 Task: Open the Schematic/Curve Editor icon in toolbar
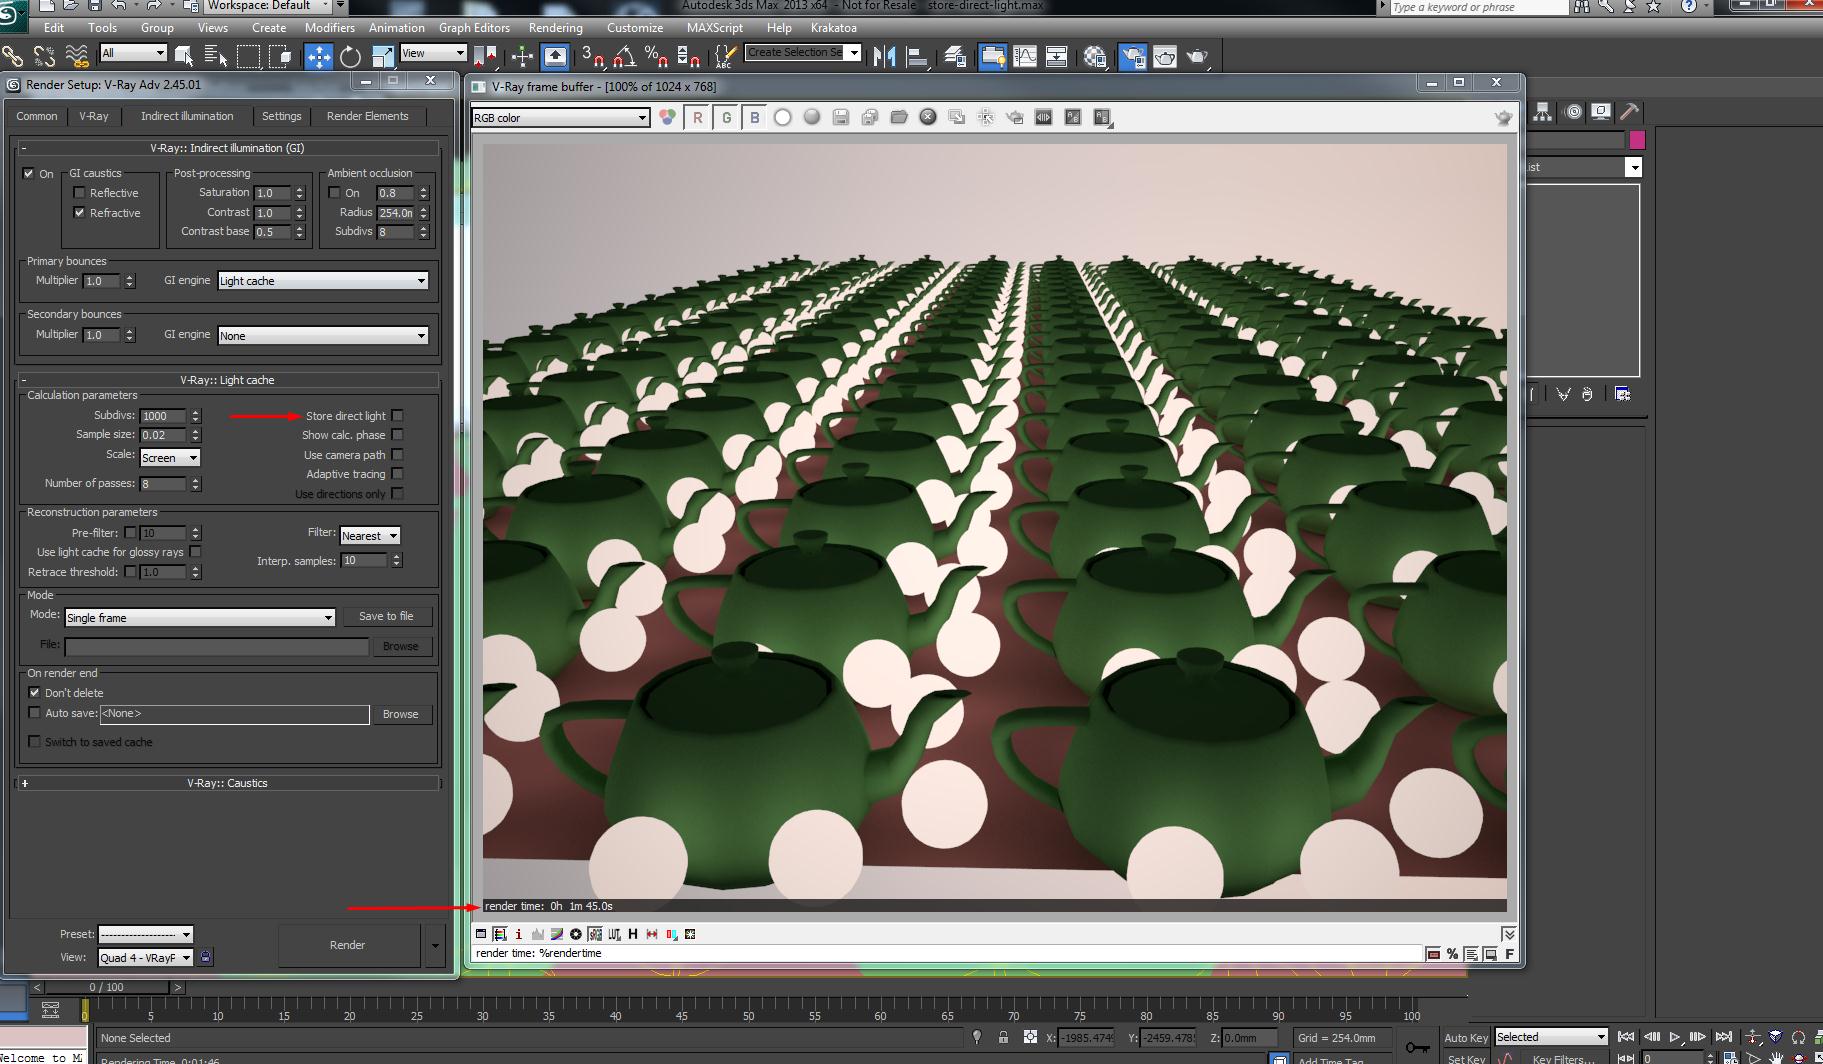(1025, 57)
